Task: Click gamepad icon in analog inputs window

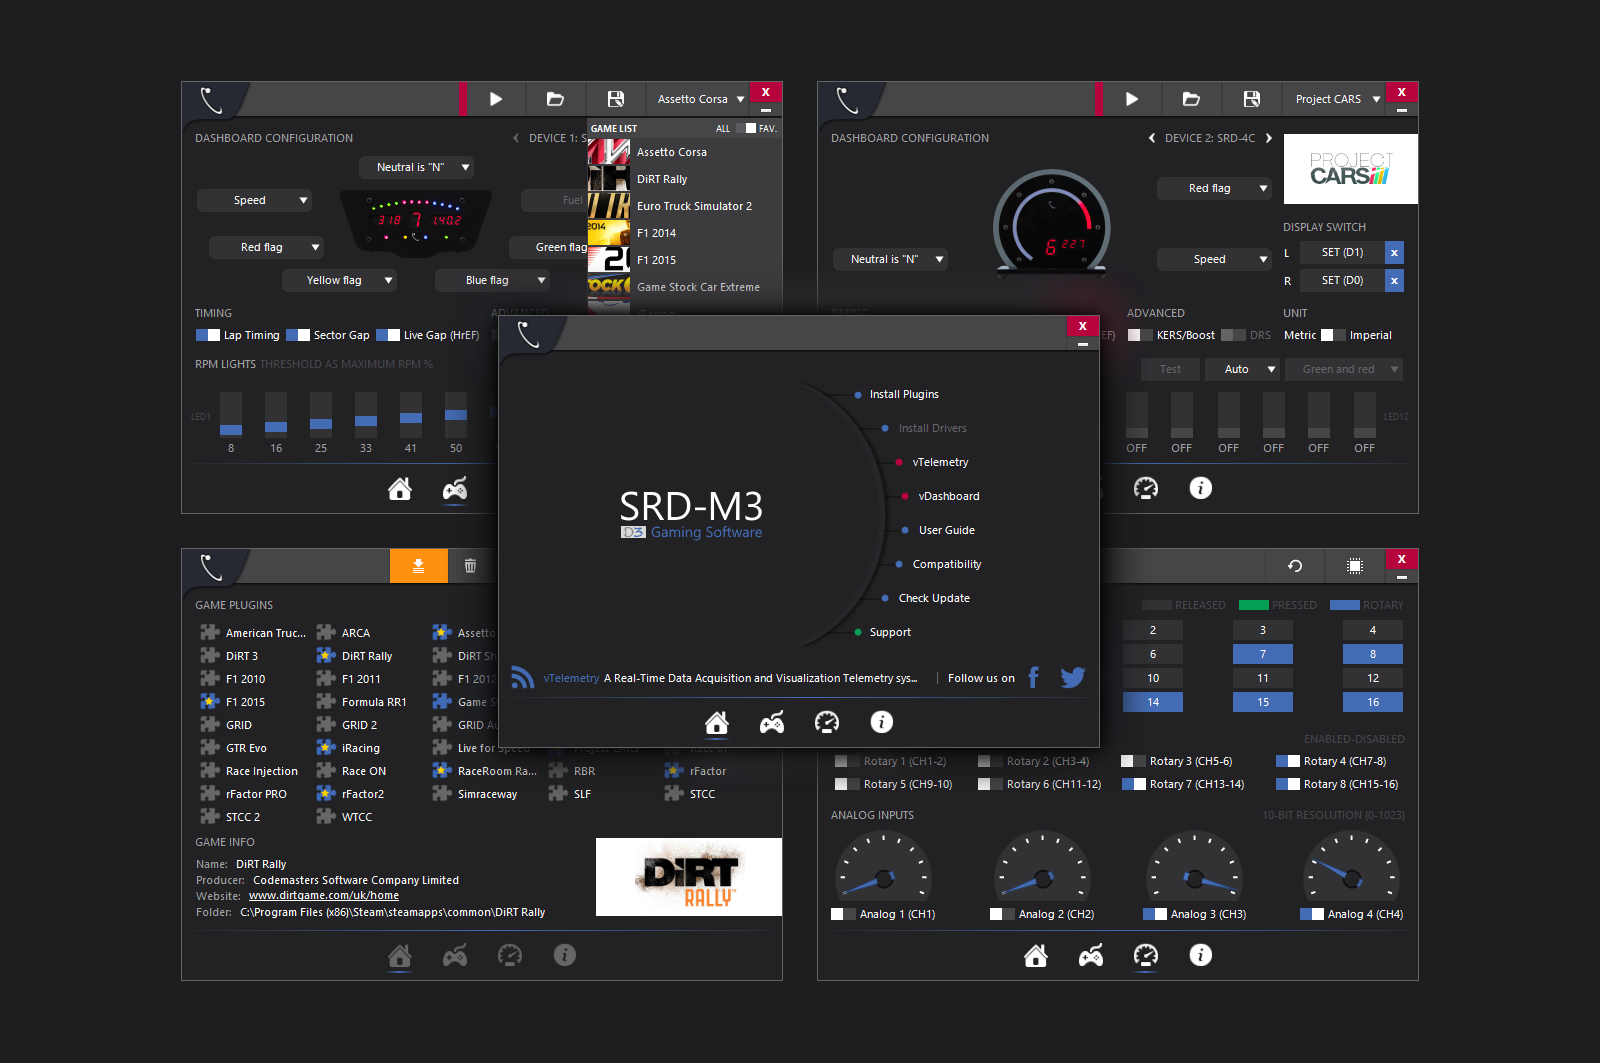Action: click(x=1091, y=955)
